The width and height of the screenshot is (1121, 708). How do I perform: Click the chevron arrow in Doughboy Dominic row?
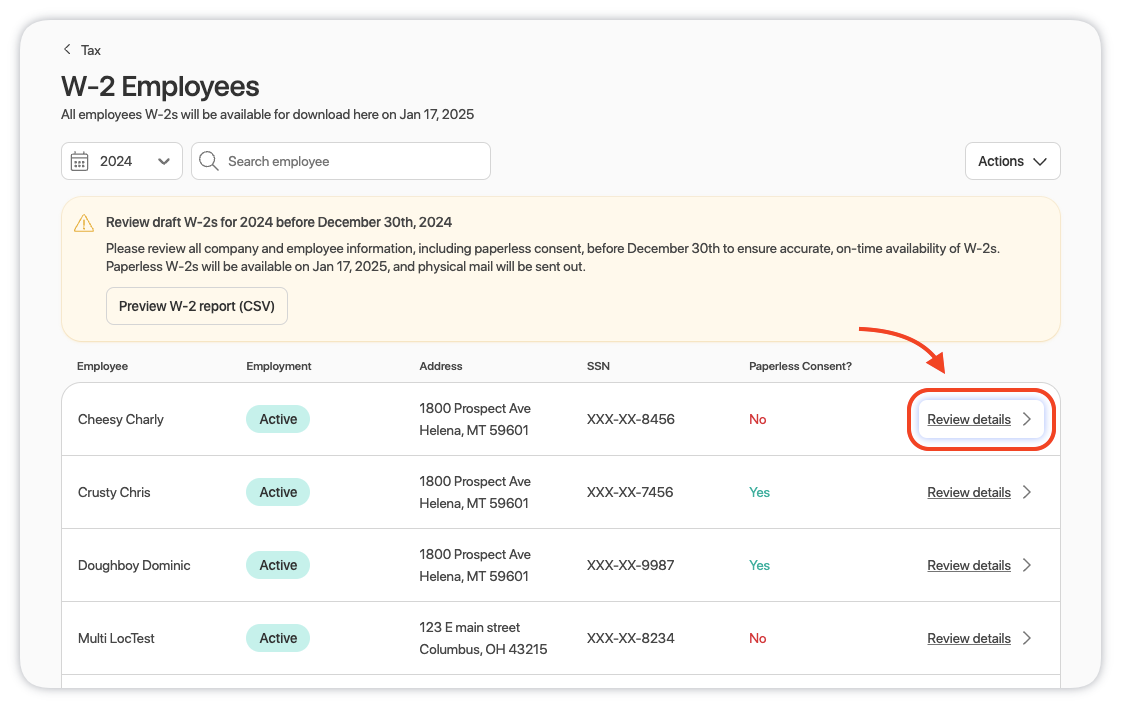(1027, 566)
